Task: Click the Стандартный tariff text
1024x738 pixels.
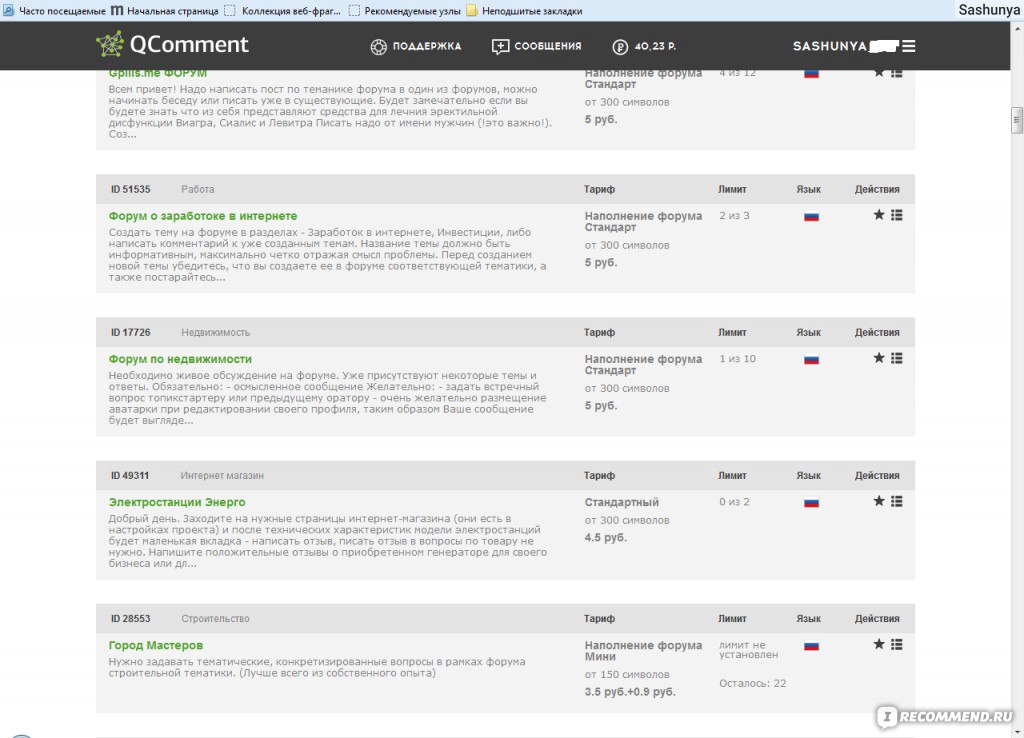Action: point(622,502)
